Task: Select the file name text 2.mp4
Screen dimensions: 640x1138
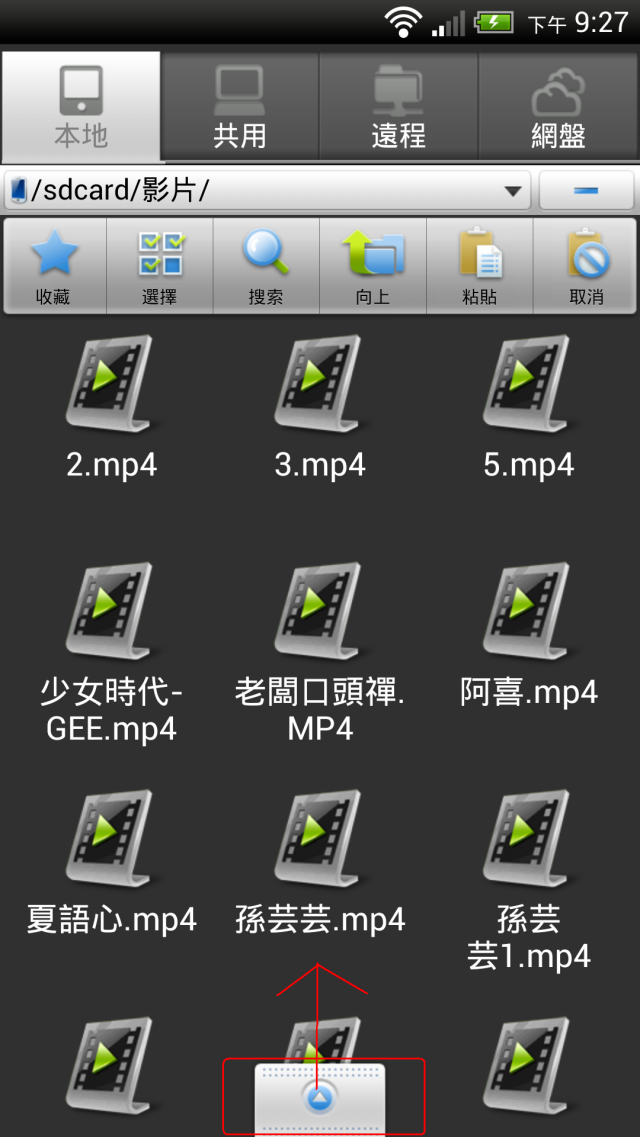Action: pyautogui.click(x=111, y=465)
